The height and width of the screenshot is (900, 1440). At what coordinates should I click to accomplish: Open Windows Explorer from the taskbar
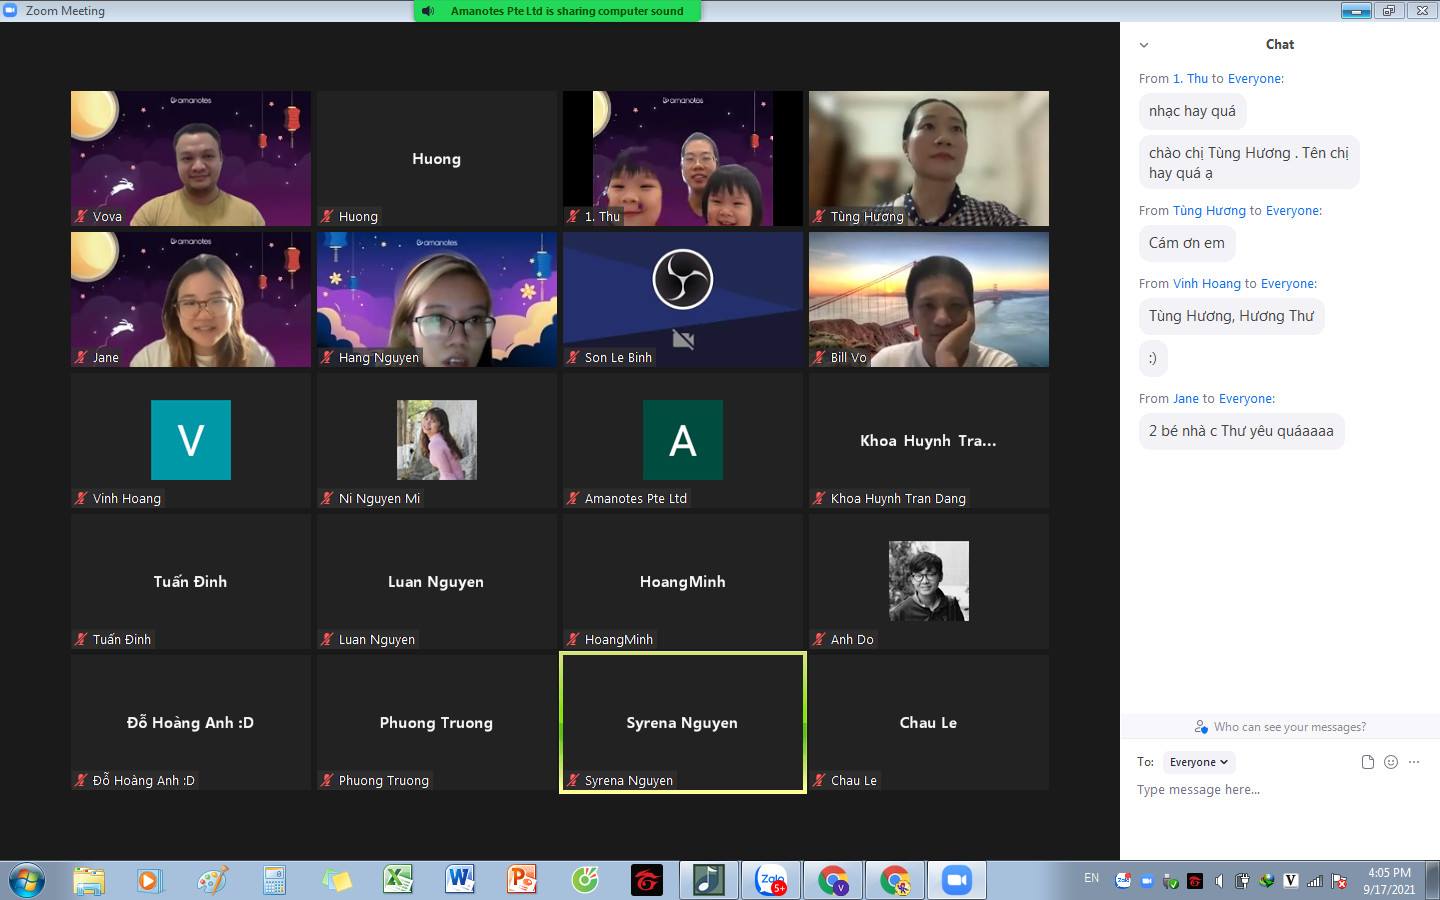pyautogui.click(x=89, y=880)
